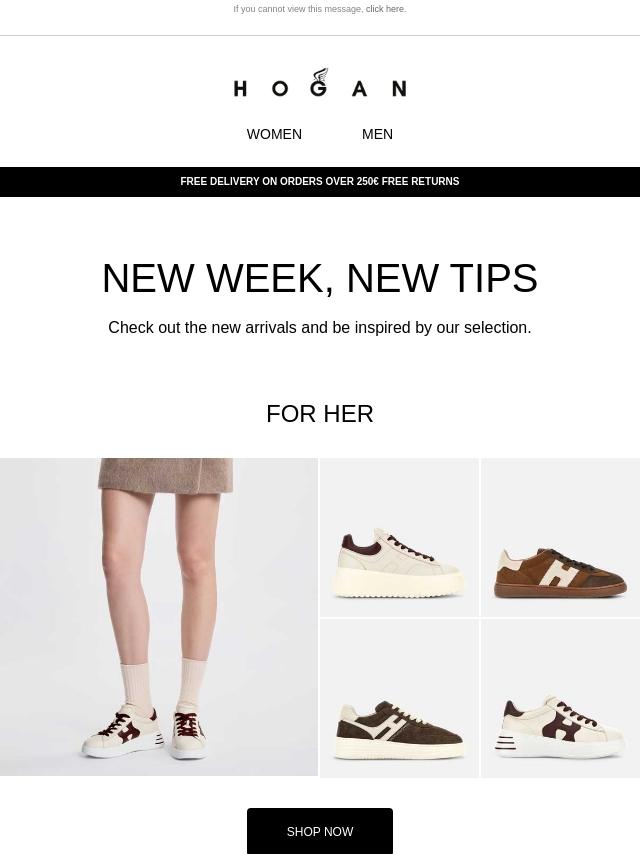Click the letter H in Hogan logo
Viewport: 640px width, 854px height.
(240, 88)
